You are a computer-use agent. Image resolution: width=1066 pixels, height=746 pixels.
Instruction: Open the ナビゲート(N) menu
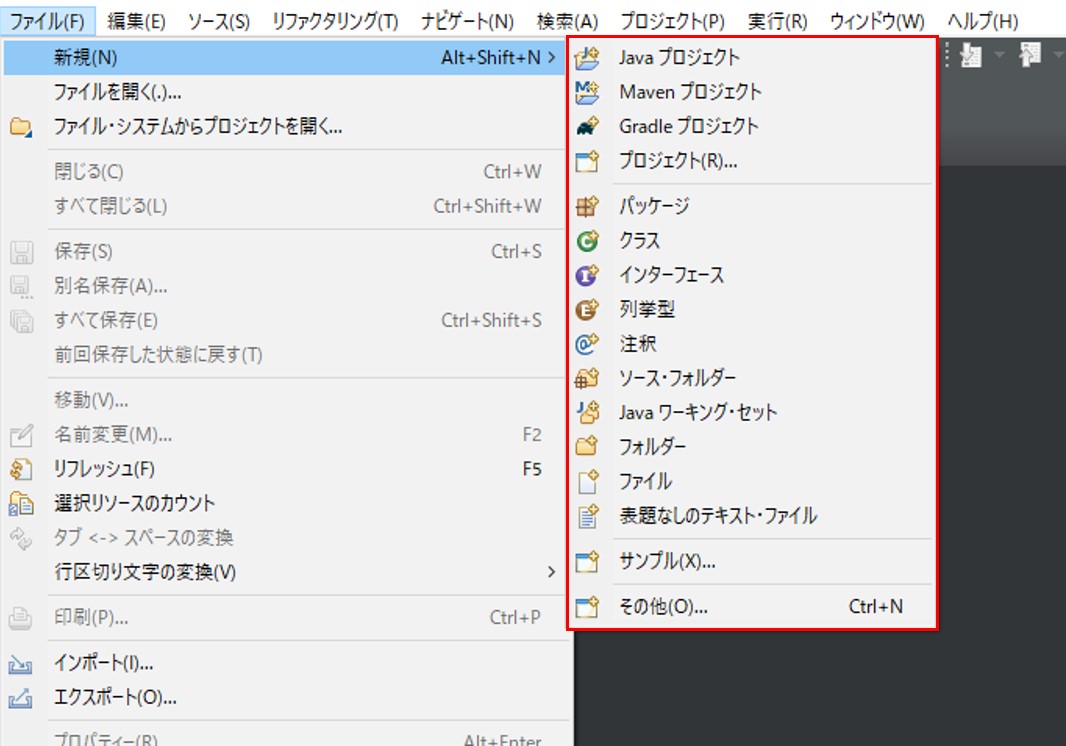coord(467,22)
